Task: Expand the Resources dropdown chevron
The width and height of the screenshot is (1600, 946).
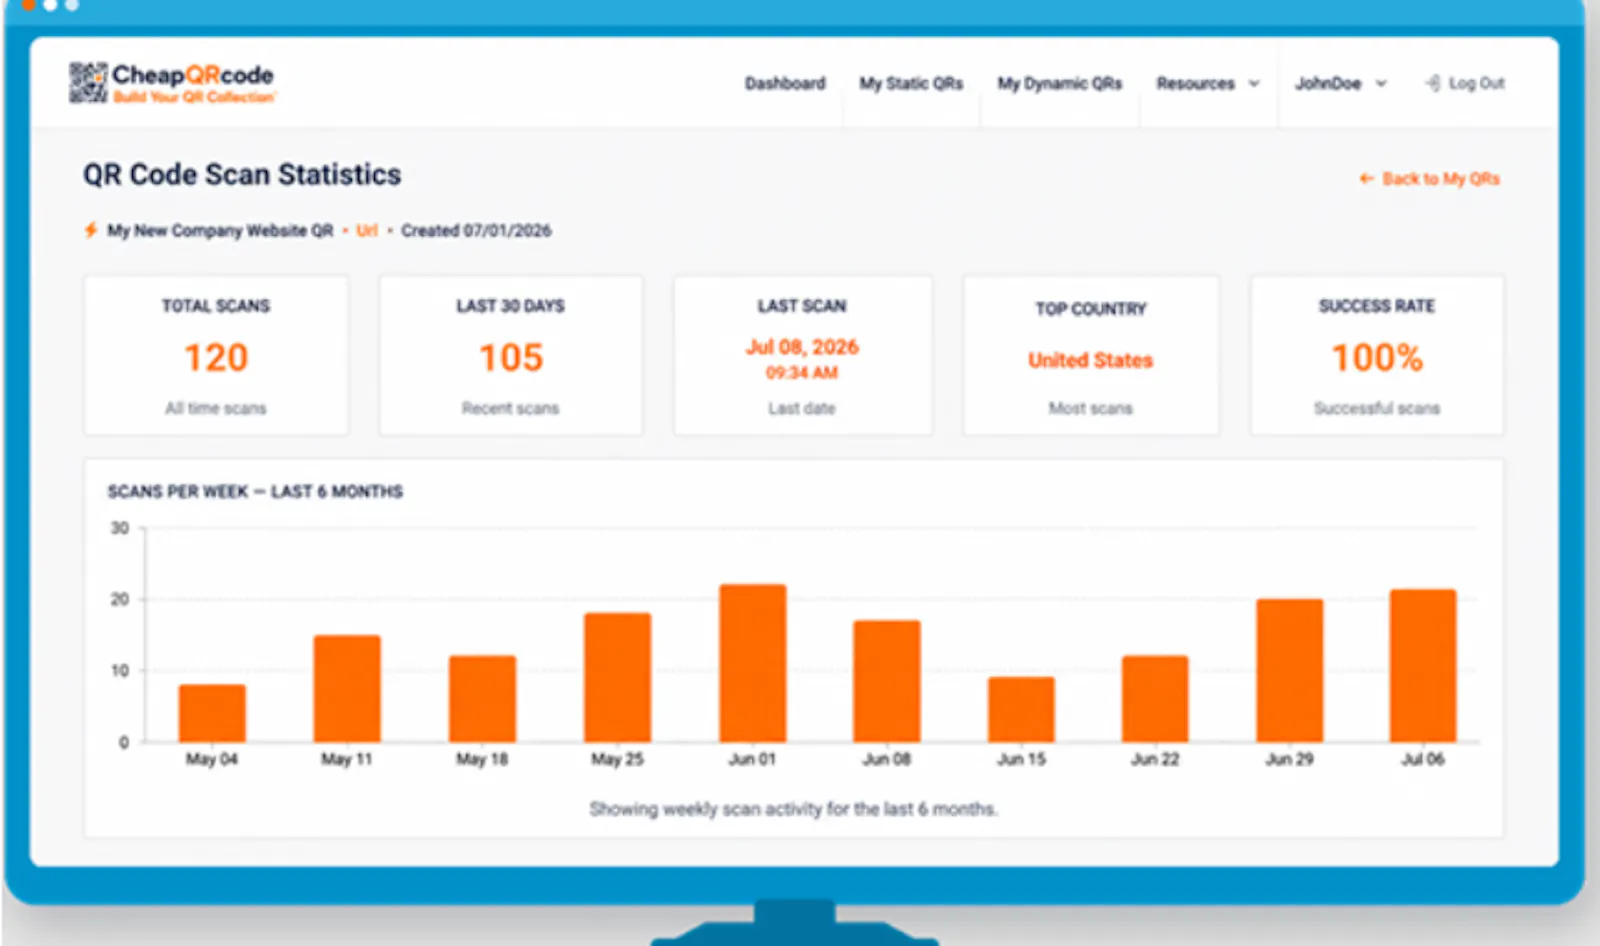Action: coord(1254,84)
